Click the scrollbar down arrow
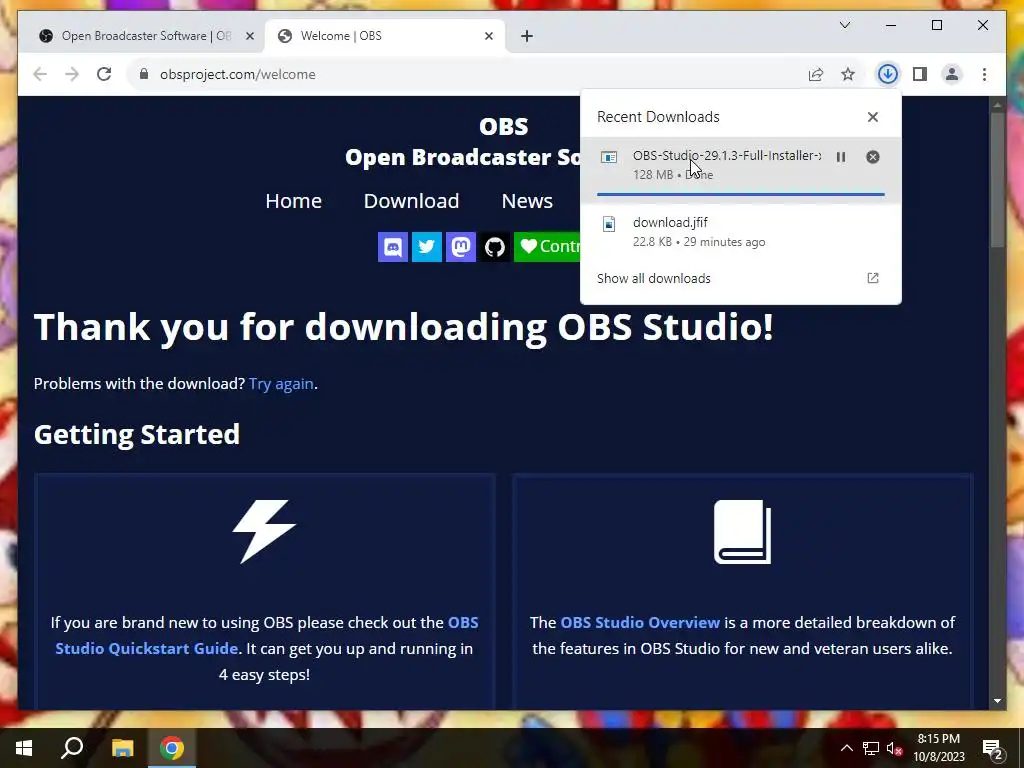This screenshot has height=768, width=1024. (997, 701)
